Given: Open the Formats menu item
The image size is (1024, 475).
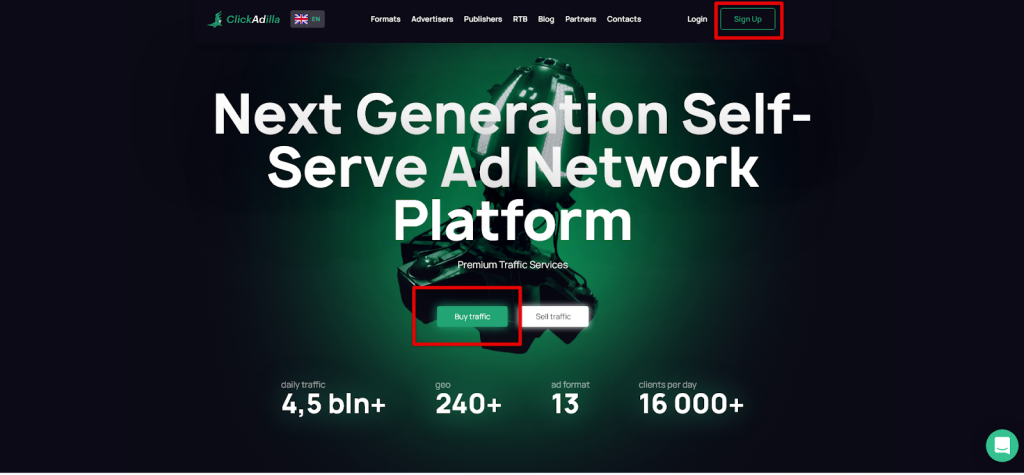Looking at the screenshot, I should [385, 19].
